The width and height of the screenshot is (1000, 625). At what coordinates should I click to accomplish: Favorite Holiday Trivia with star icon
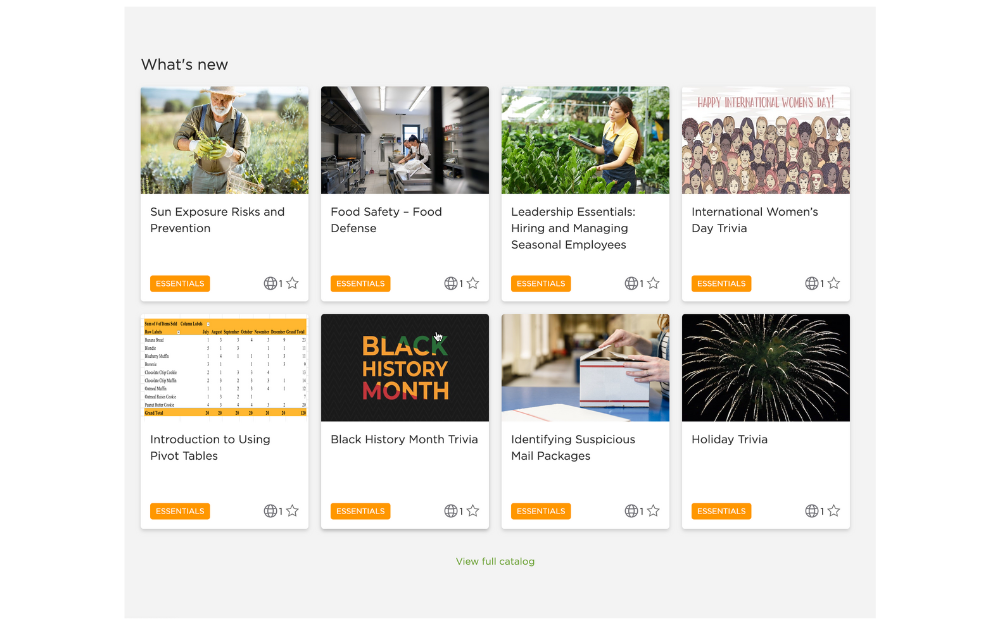[834, 511]
